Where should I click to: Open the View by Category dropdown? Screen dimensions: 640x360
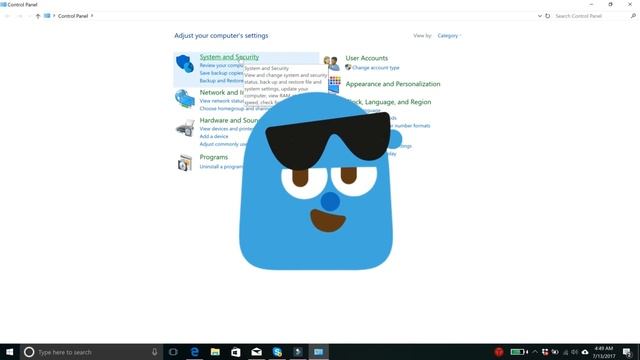[x=449, y=36]
